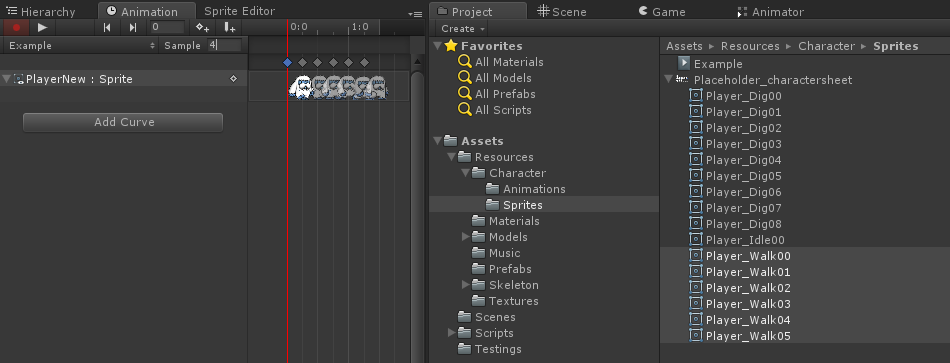Select the first blue keyframe on timeline

[287, 62]
